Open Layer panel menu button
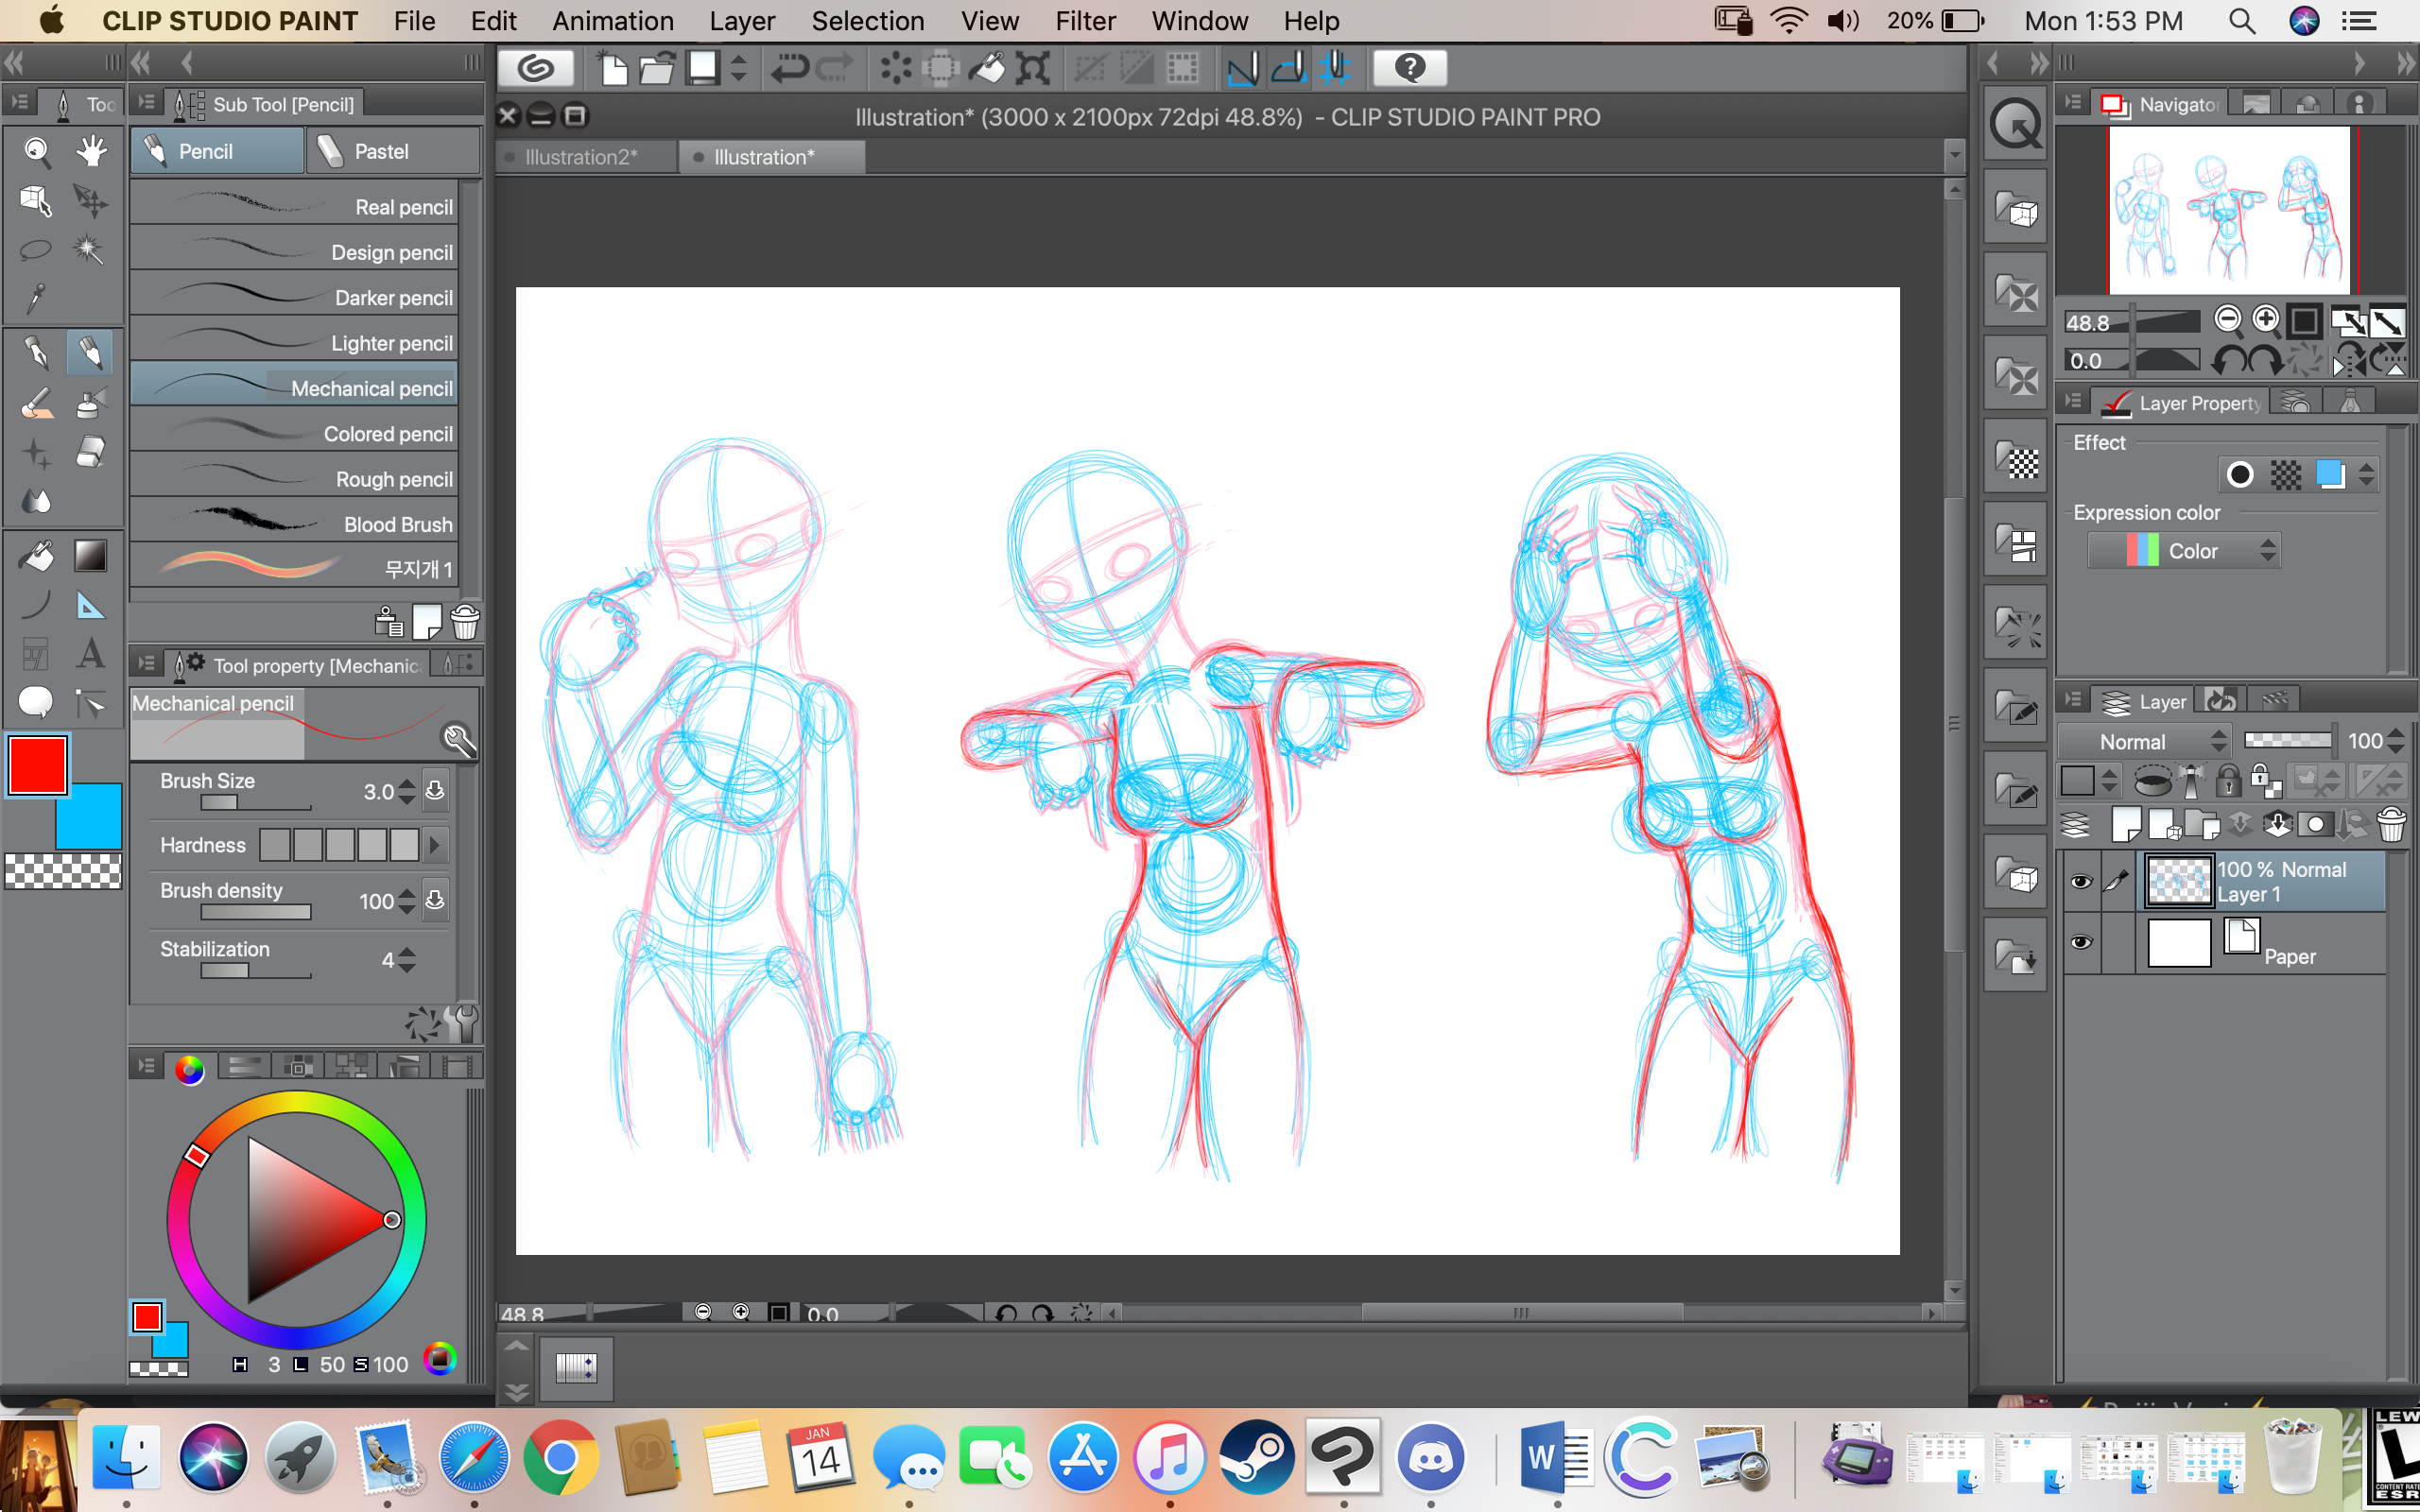2420x1512 pixels. coord(2073,701)
